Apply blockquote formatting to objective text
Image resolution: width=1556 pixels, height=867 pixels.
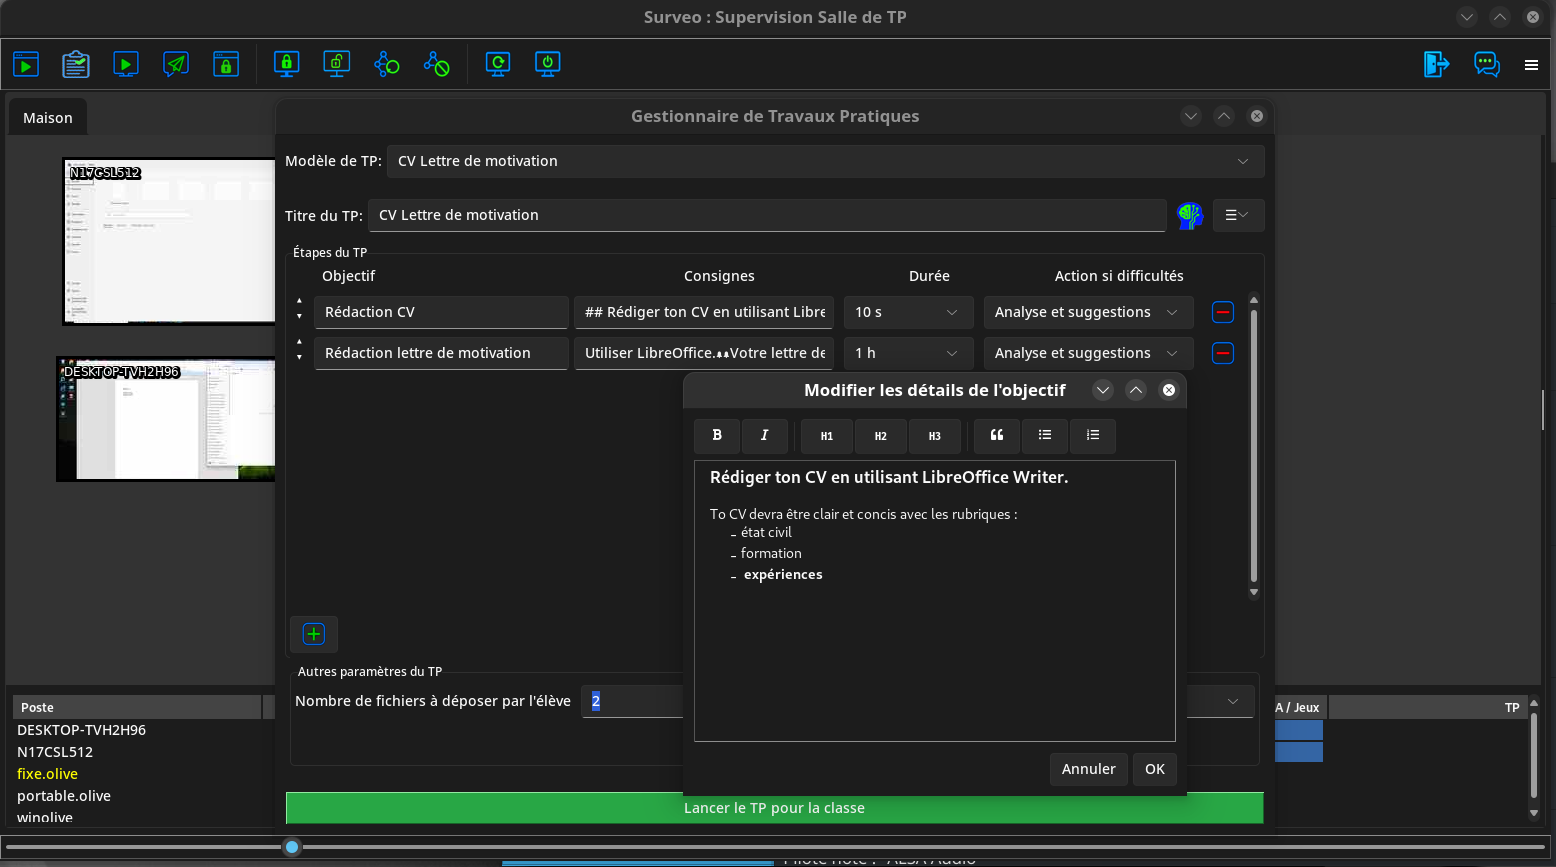coord(996,436)
